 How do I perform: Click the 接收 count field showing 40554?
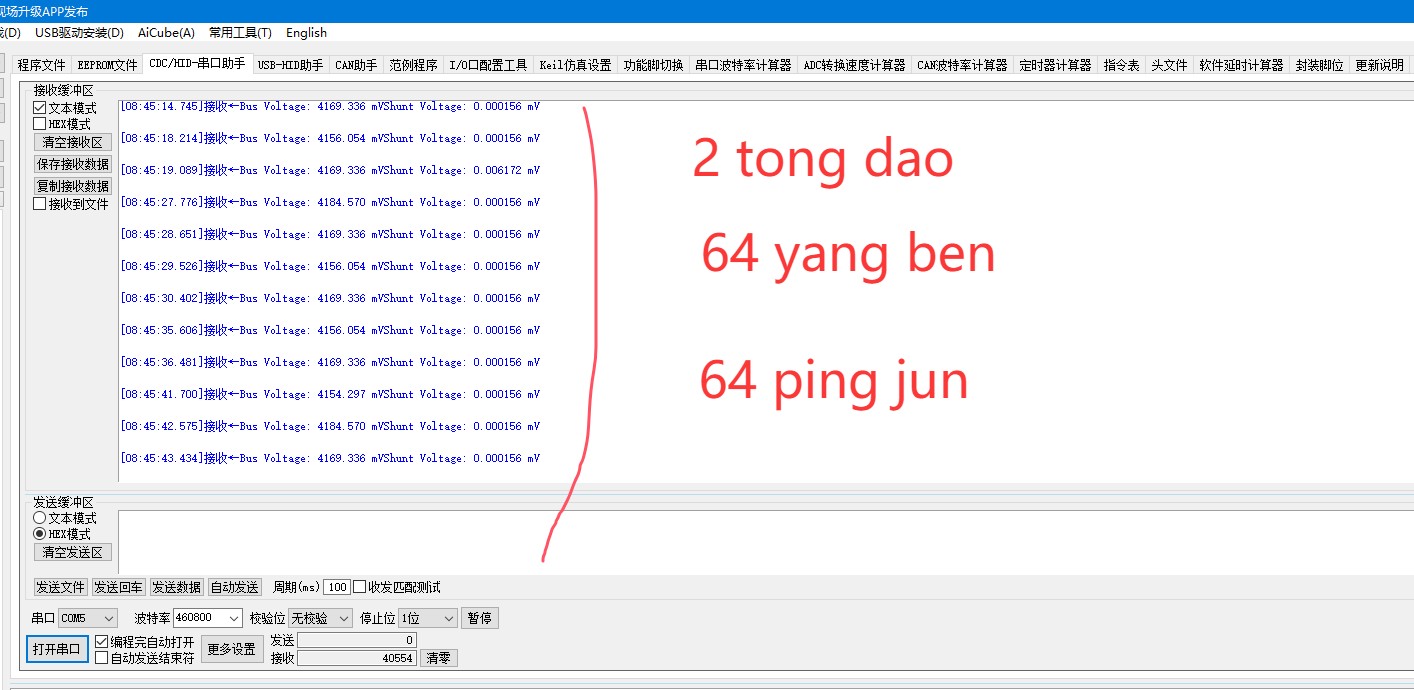[356, 659]
